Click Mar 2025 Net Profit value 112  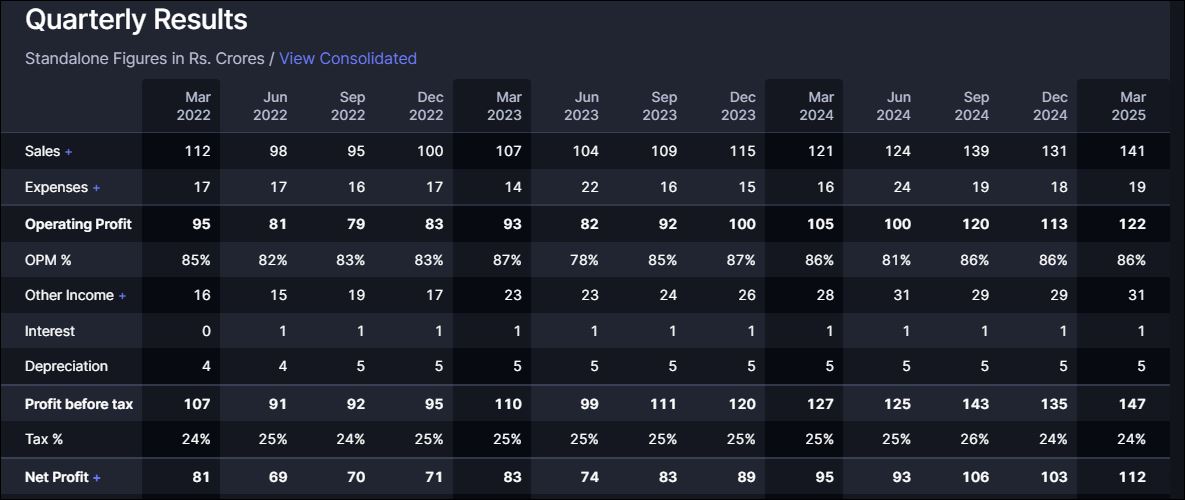click(1132, 477)
